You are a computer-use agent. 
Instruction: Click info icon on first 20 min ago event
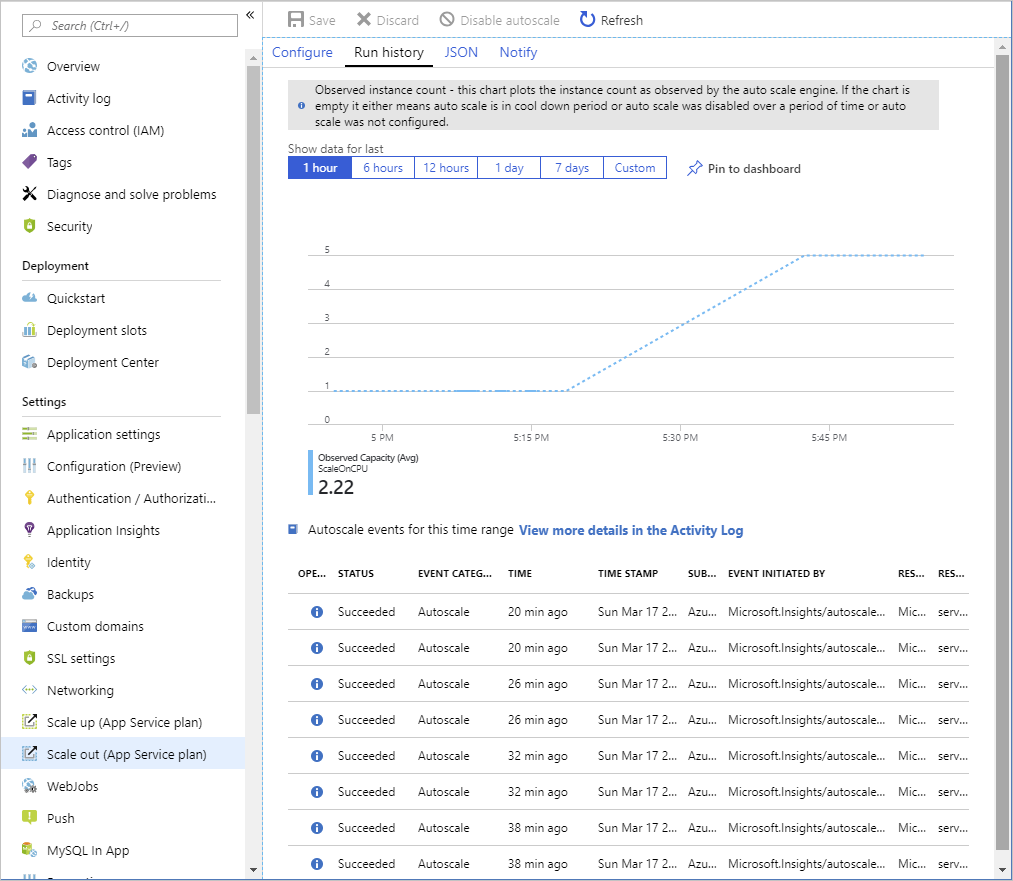317,612
